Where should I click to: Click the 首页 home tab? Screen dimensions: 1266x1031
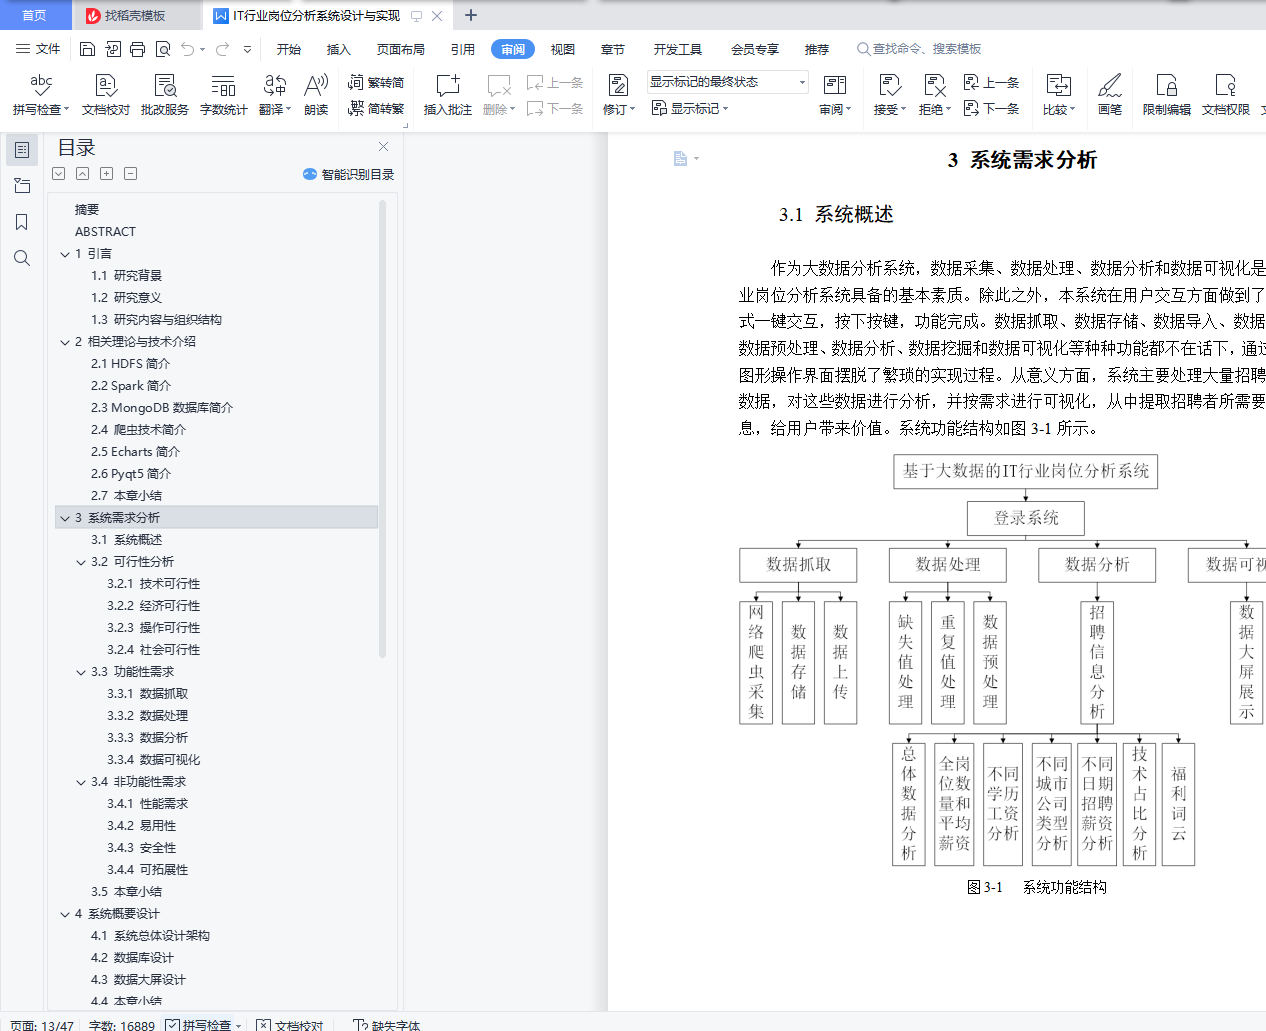point(35,15)
